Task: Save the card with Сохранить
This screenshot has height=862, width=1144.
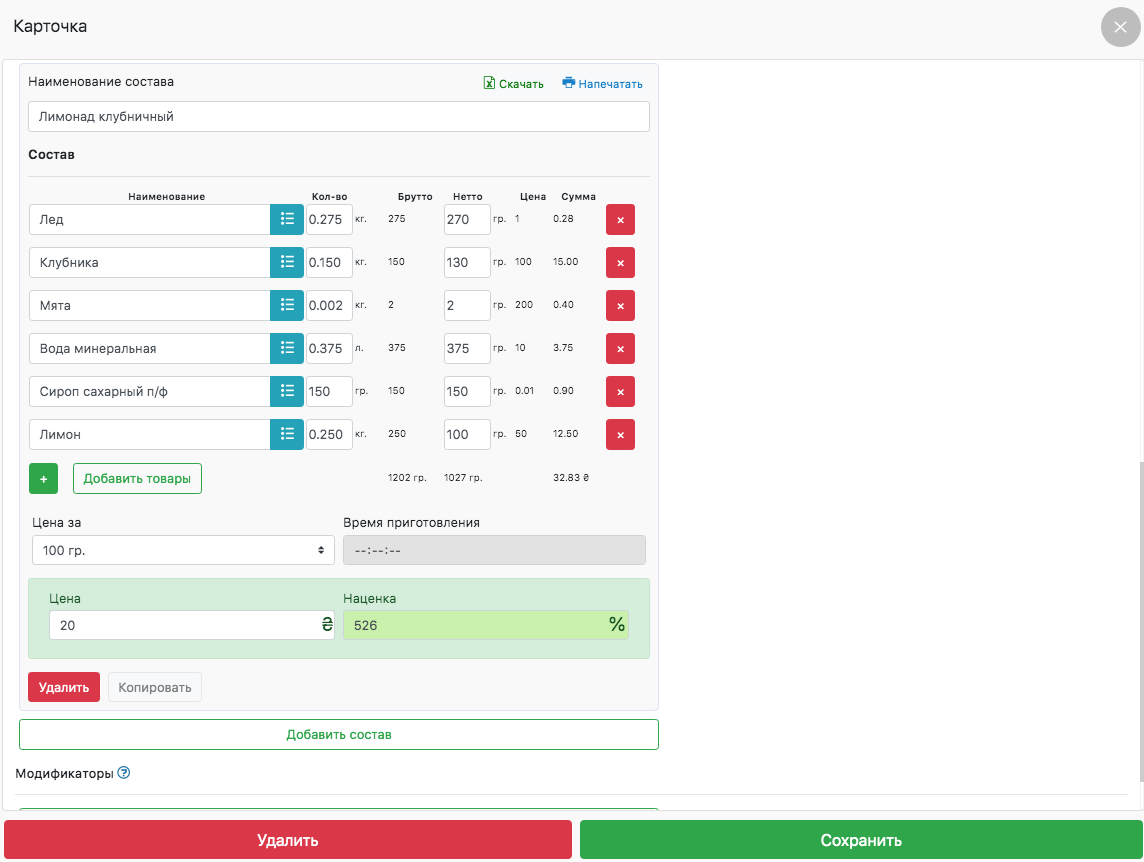Action: click(861, 840)
